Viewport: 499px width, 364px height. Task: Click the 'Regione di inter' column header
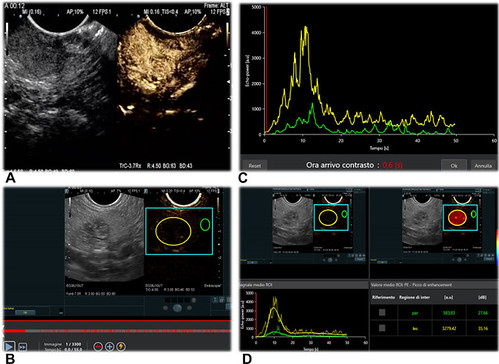pos(414,297)
